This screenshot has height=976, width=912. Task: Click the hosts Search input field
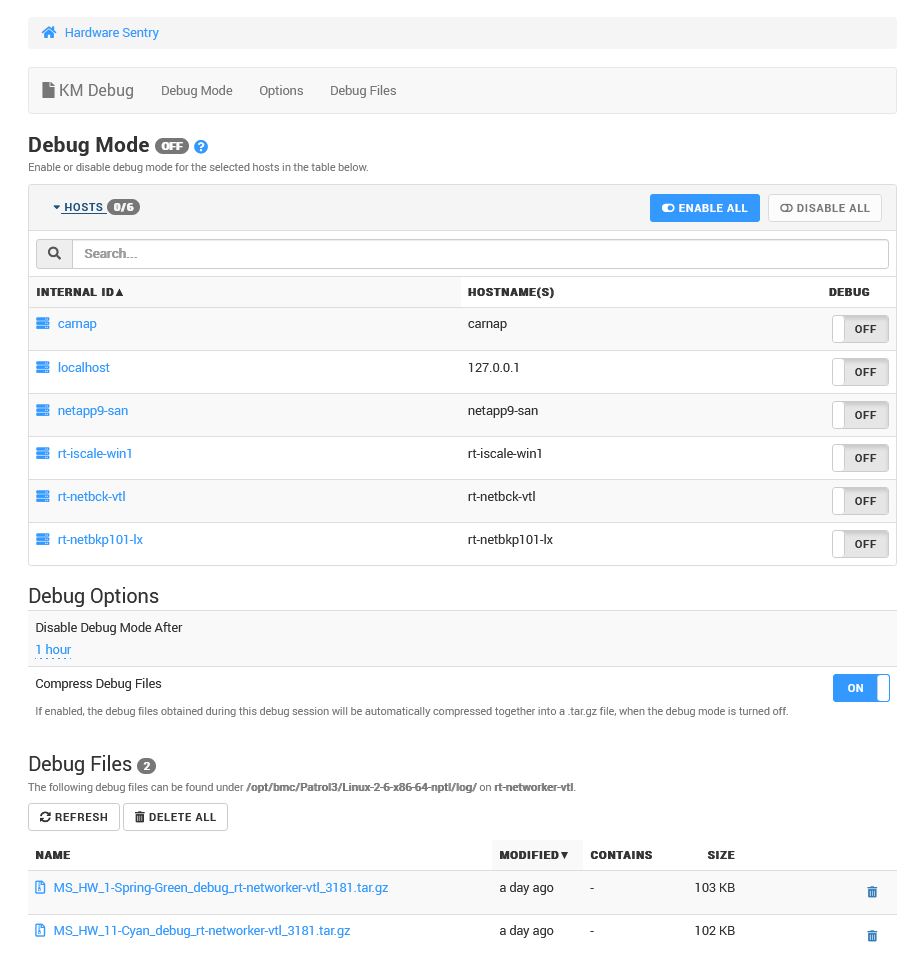(x=480, y=254)
